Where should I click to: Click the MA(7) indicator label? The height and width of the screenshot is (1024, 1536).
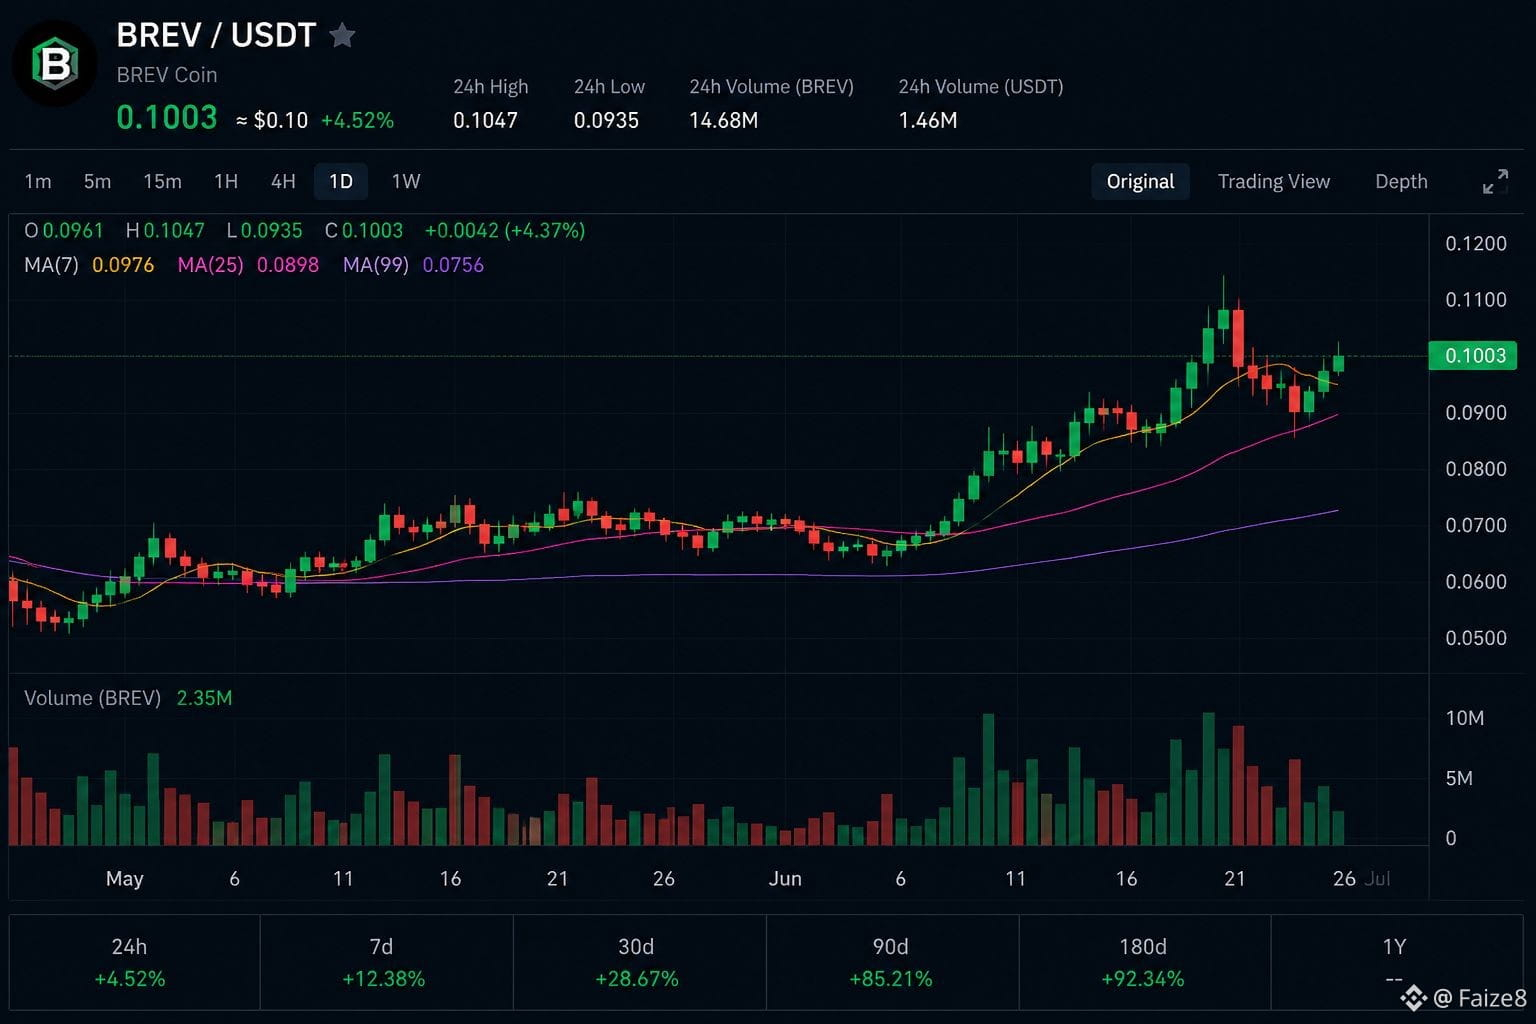point(51,265)
